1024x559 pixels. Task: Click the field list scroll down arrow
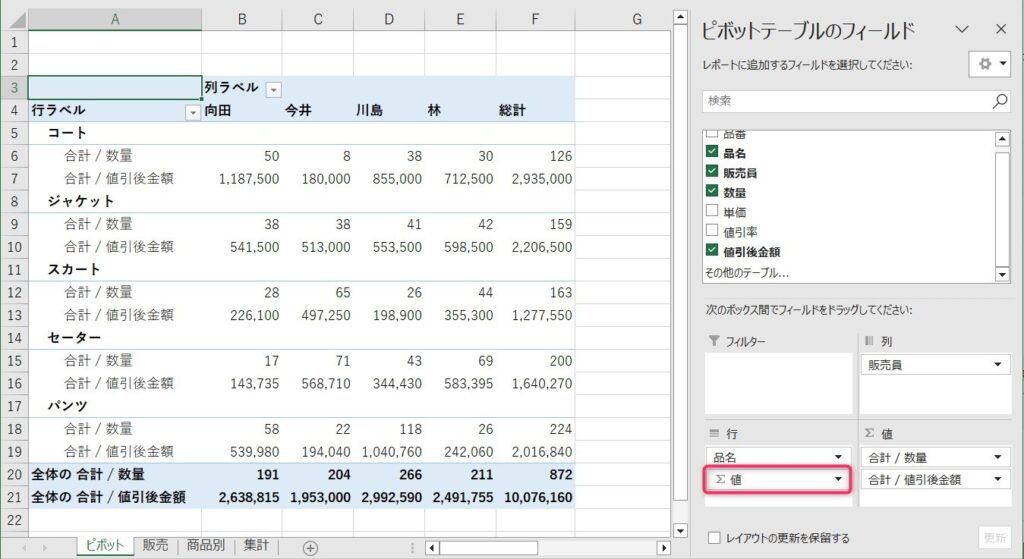[1002, 274]
